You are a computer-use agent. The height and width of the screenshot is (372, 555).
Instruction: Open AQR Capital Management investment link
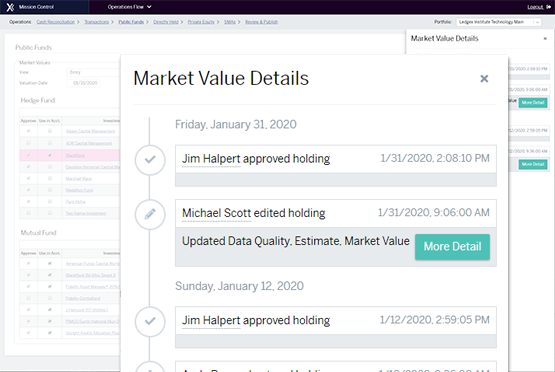[89, 143]
